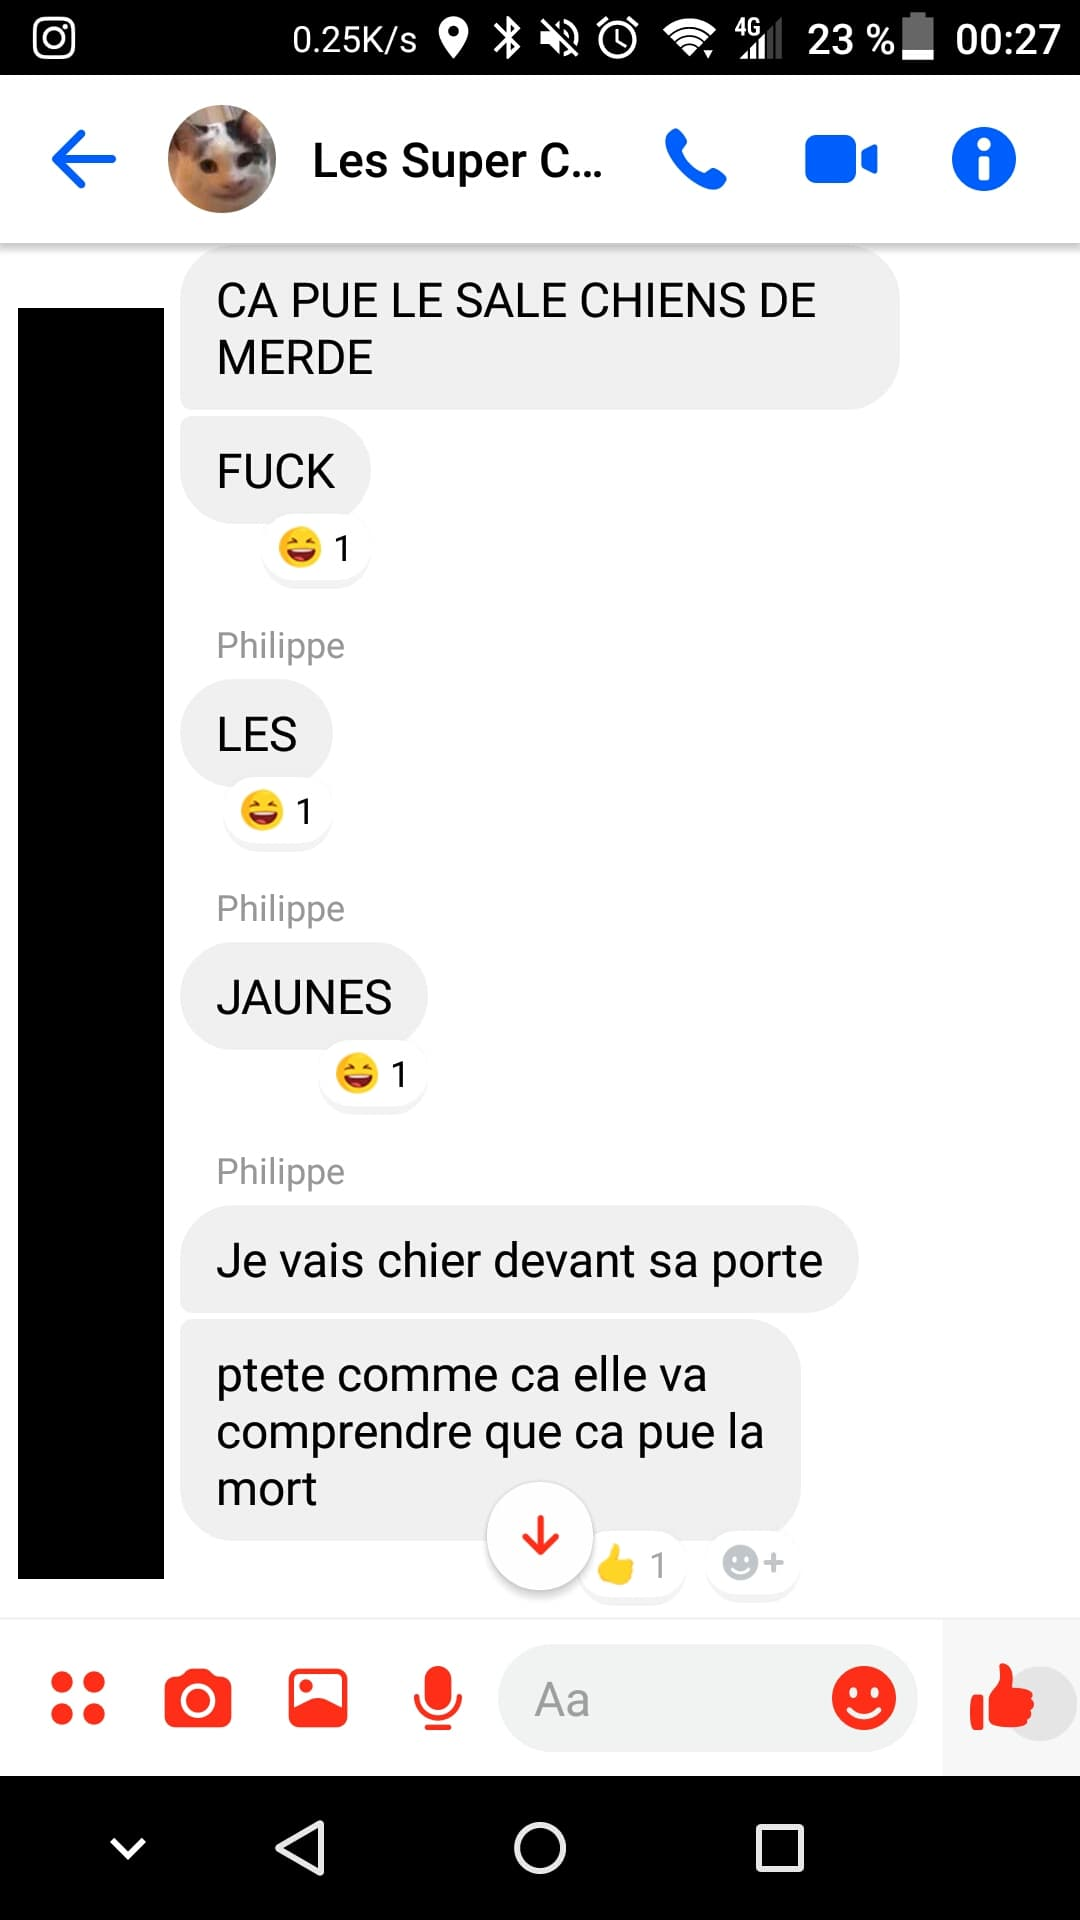
Task: Record a voice message with microphone
Action: [x=438, y=1698]
